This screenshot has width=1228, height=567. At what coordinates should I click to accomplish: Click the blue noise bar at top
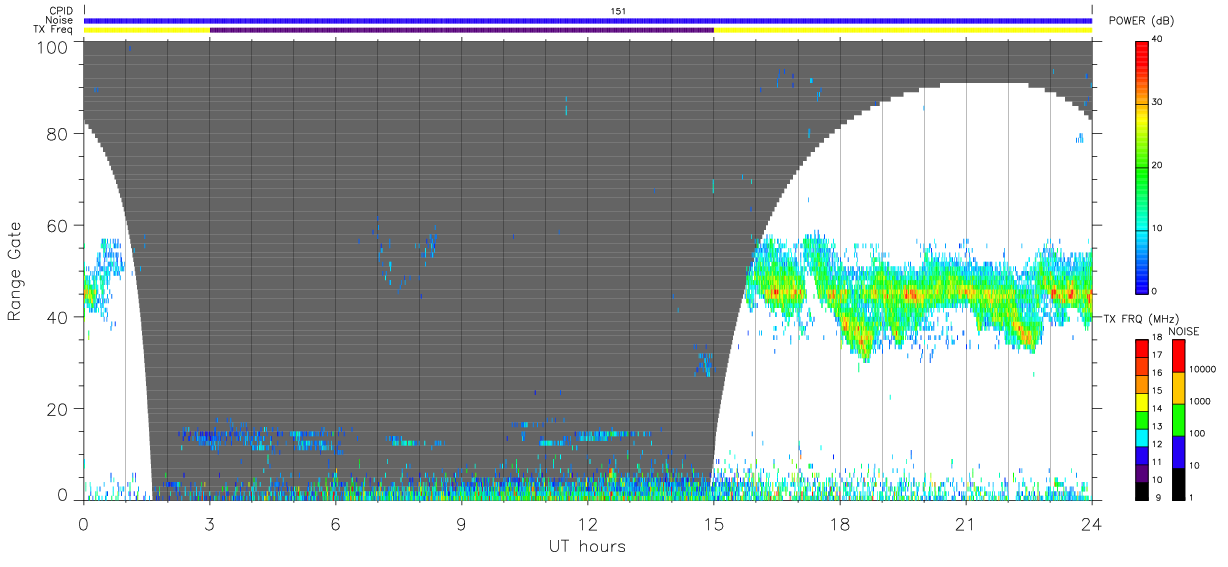point(588,20)
